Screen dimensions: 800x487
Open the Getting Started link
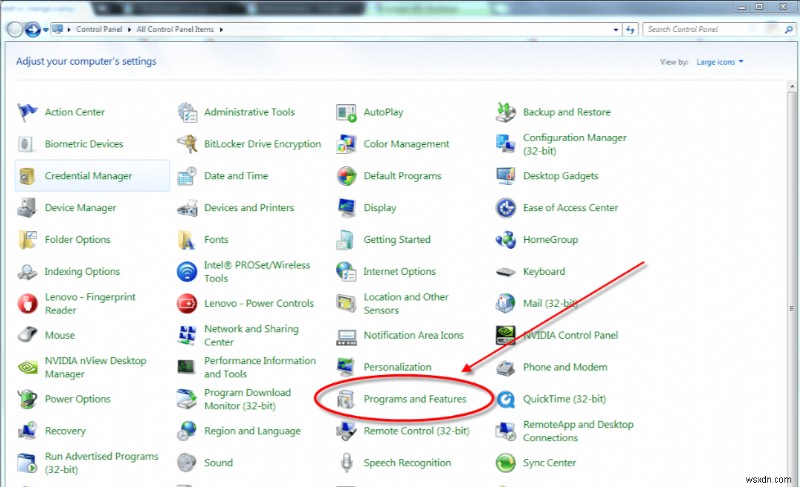pos(397,240)
